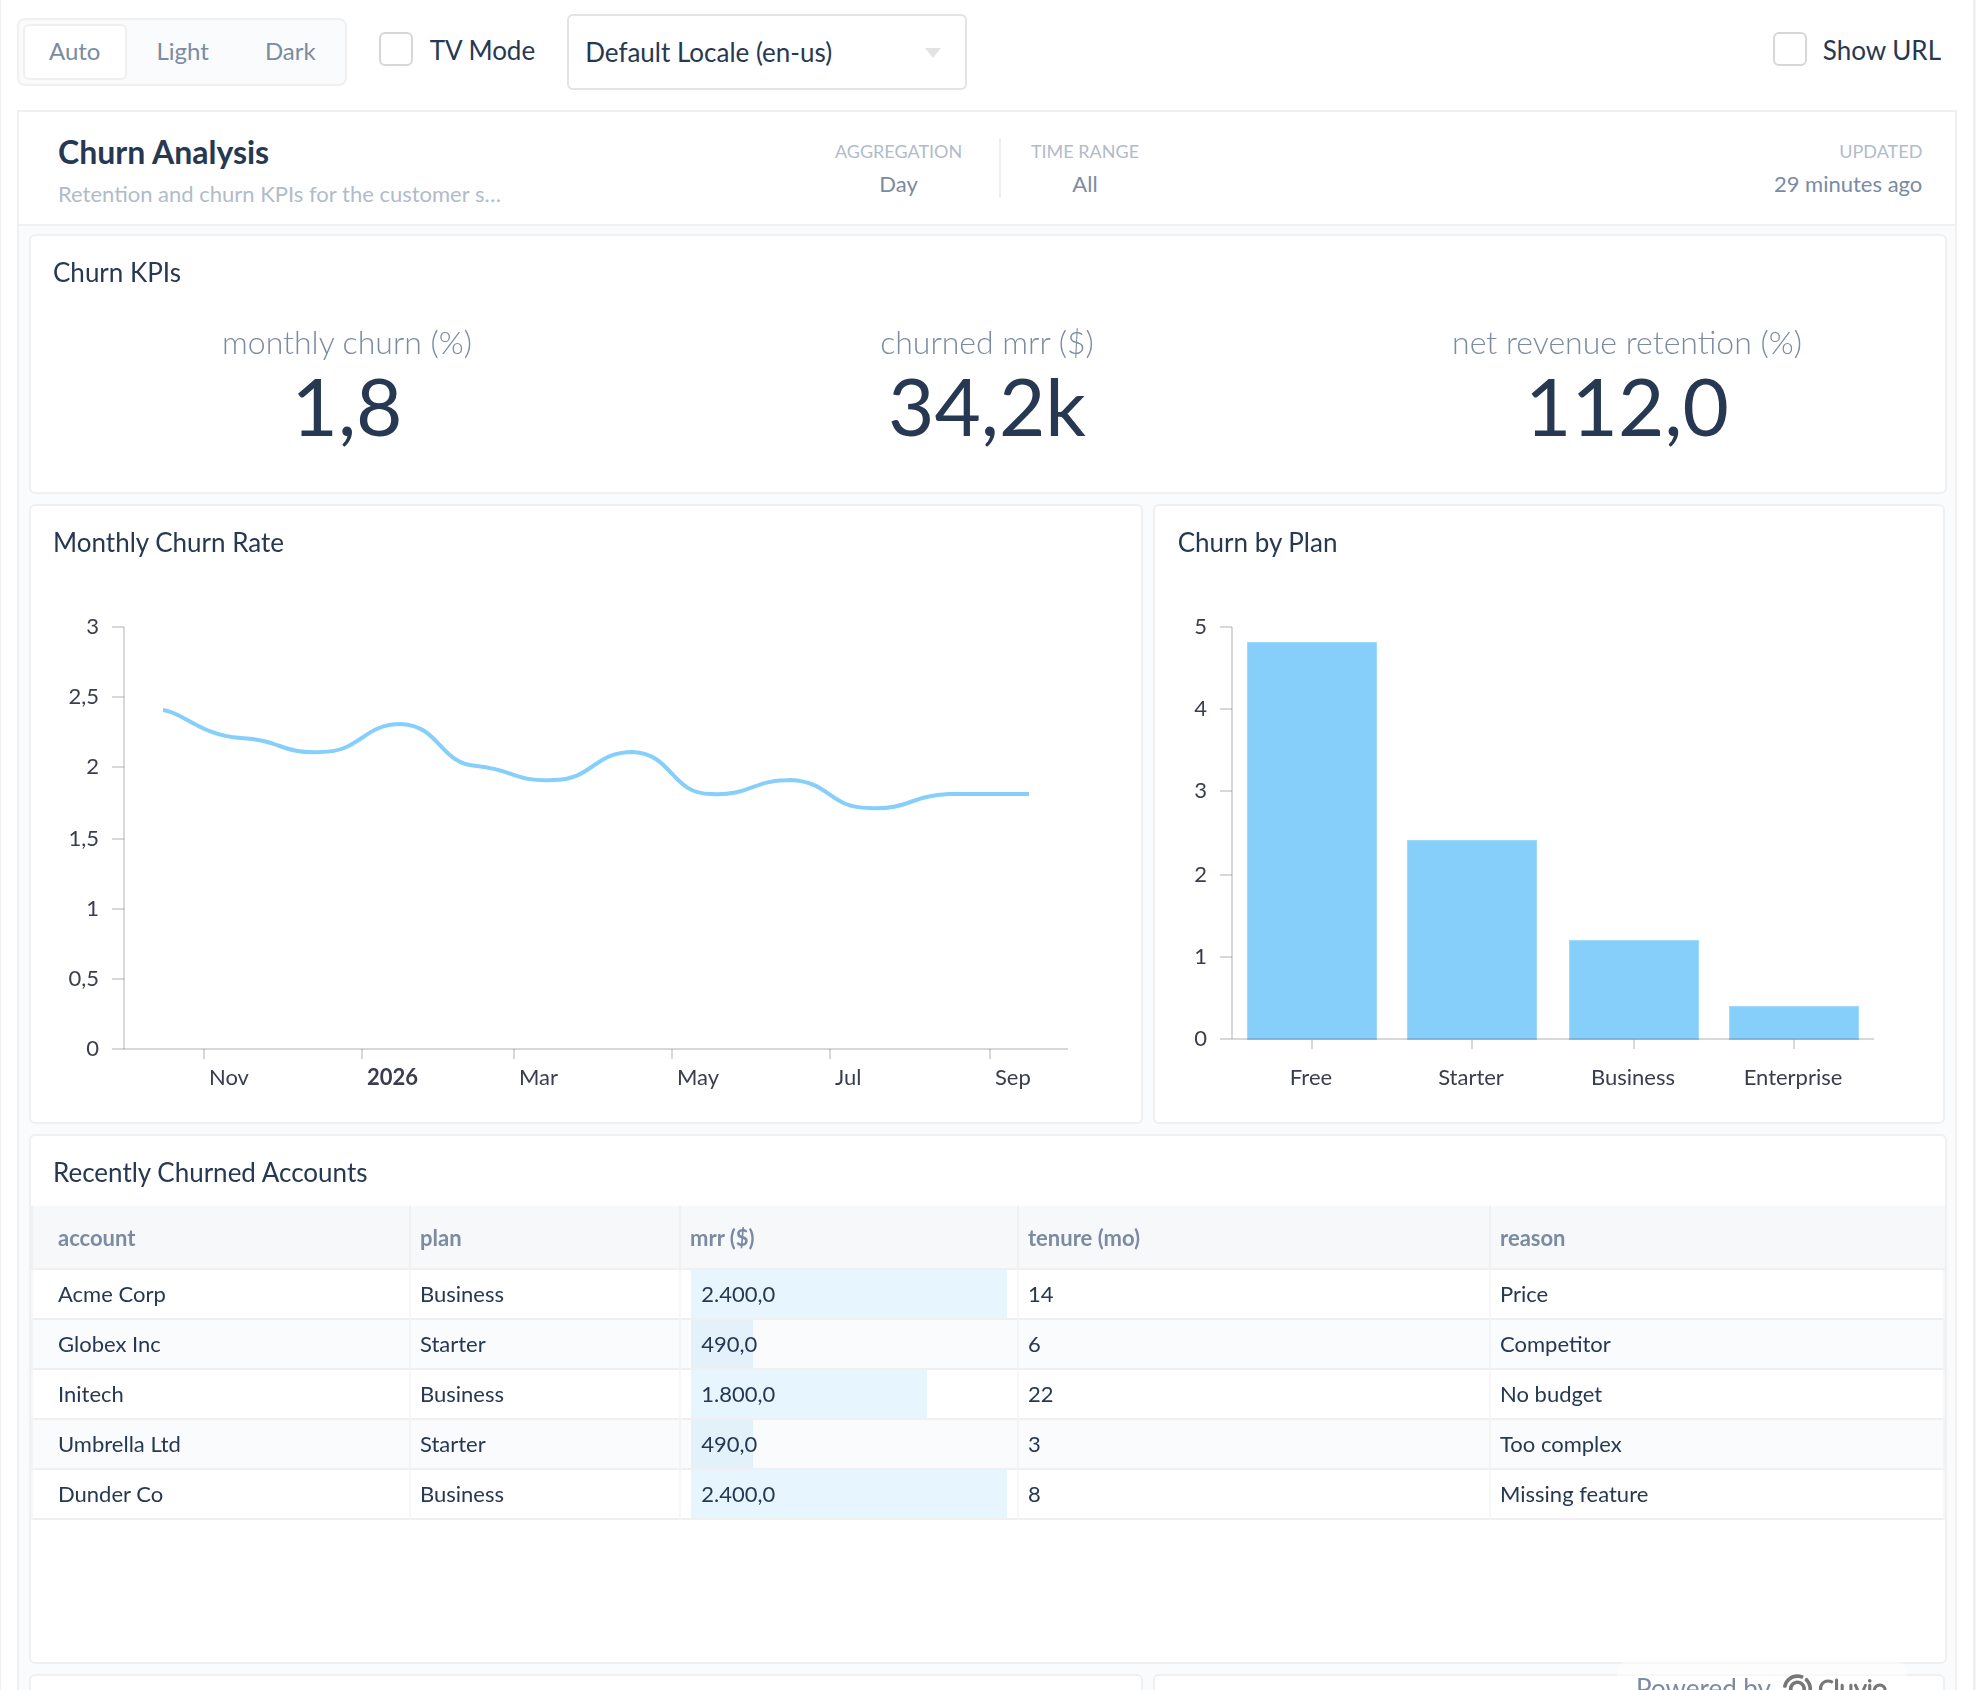
Task: Sort table by account column header
Action: coord(96,1238)
